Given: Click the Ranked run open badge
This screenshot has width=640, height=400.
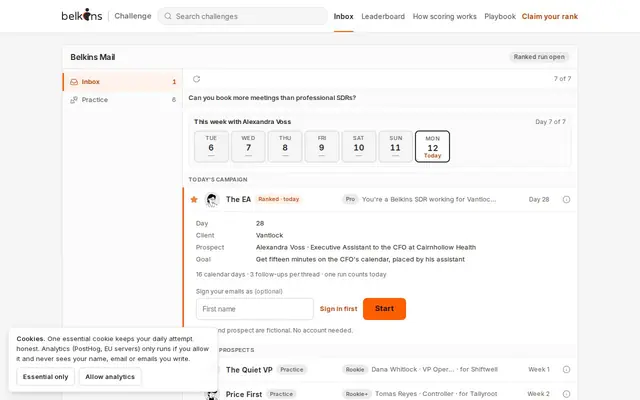Looking at the screenshot, I should [x=539, y=57].
